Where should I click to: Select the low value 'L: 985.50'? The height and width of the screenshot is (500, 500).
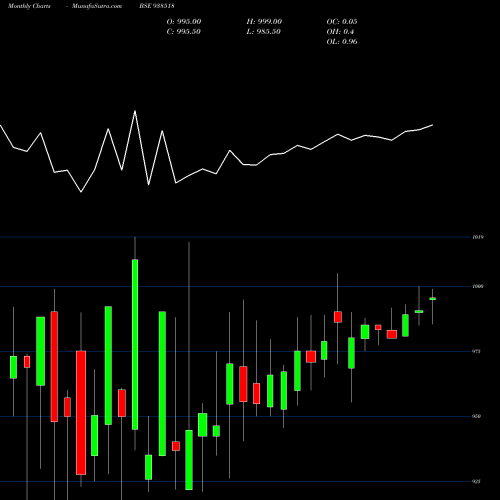coord(263,32)
